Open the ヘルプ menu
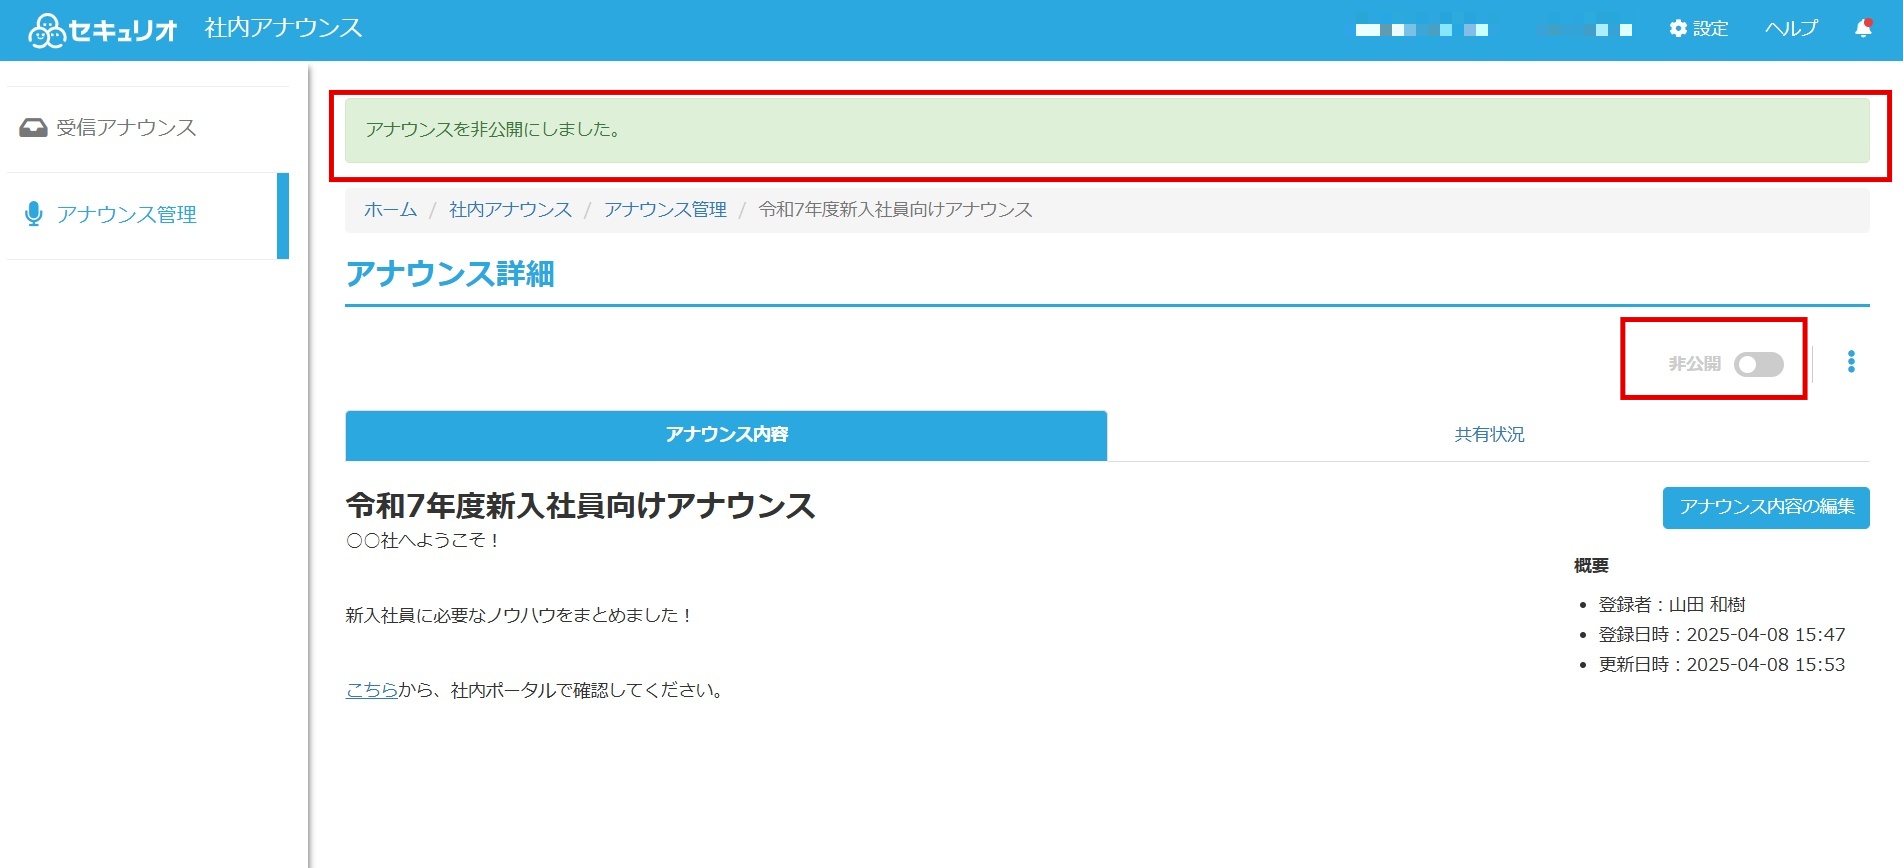Screen dimensions: 1903x868 pos(1791,29)
